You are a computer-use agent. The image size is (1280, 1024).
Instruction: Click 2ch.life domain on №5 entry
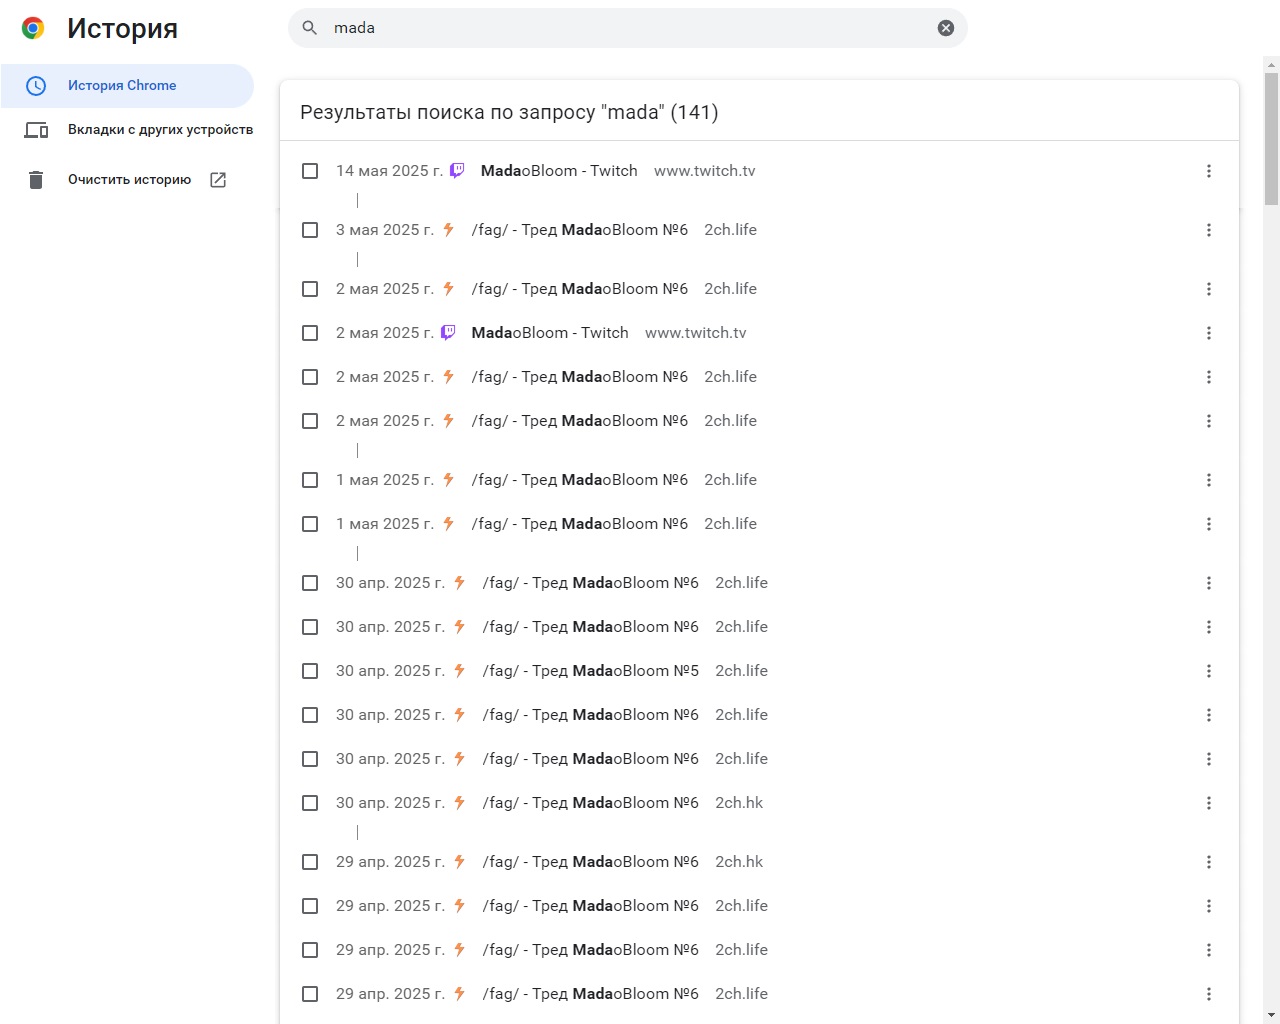742,671
